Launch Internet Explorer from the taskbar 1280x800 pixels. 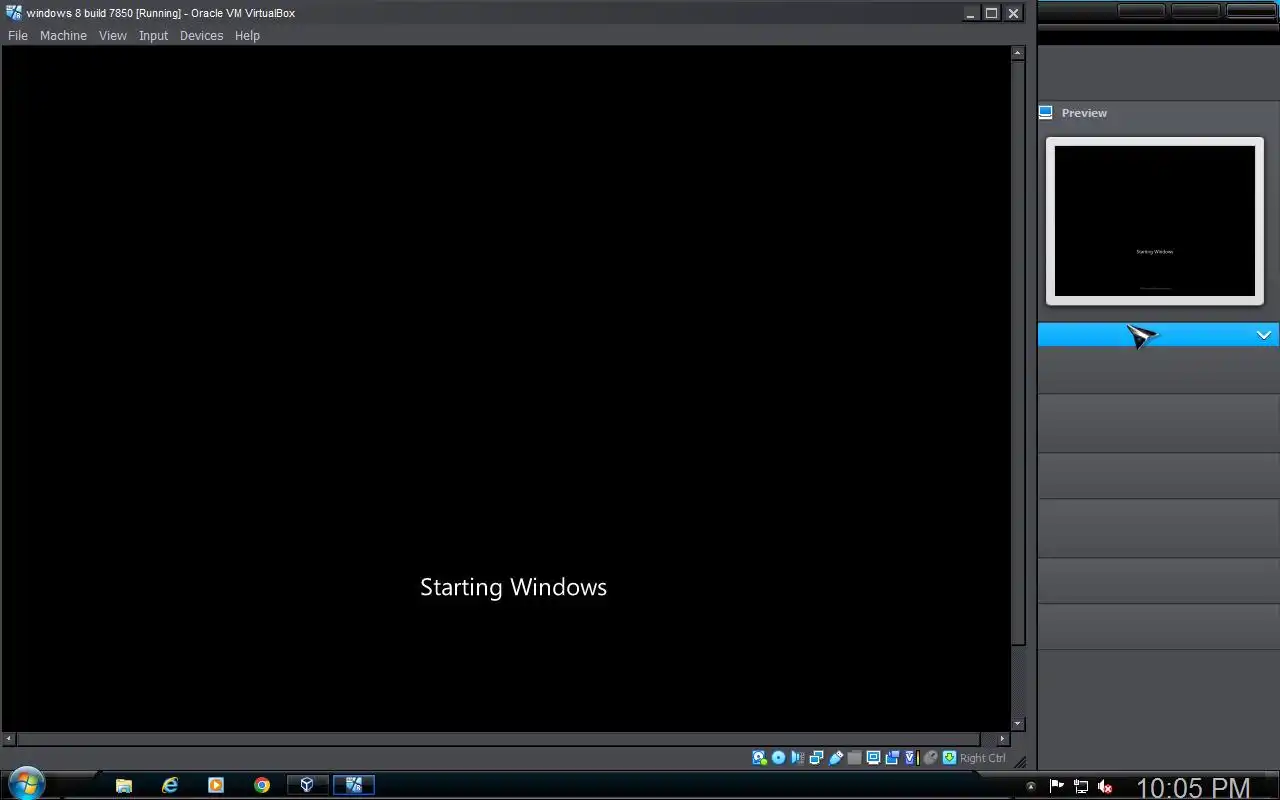pos(170,785)
